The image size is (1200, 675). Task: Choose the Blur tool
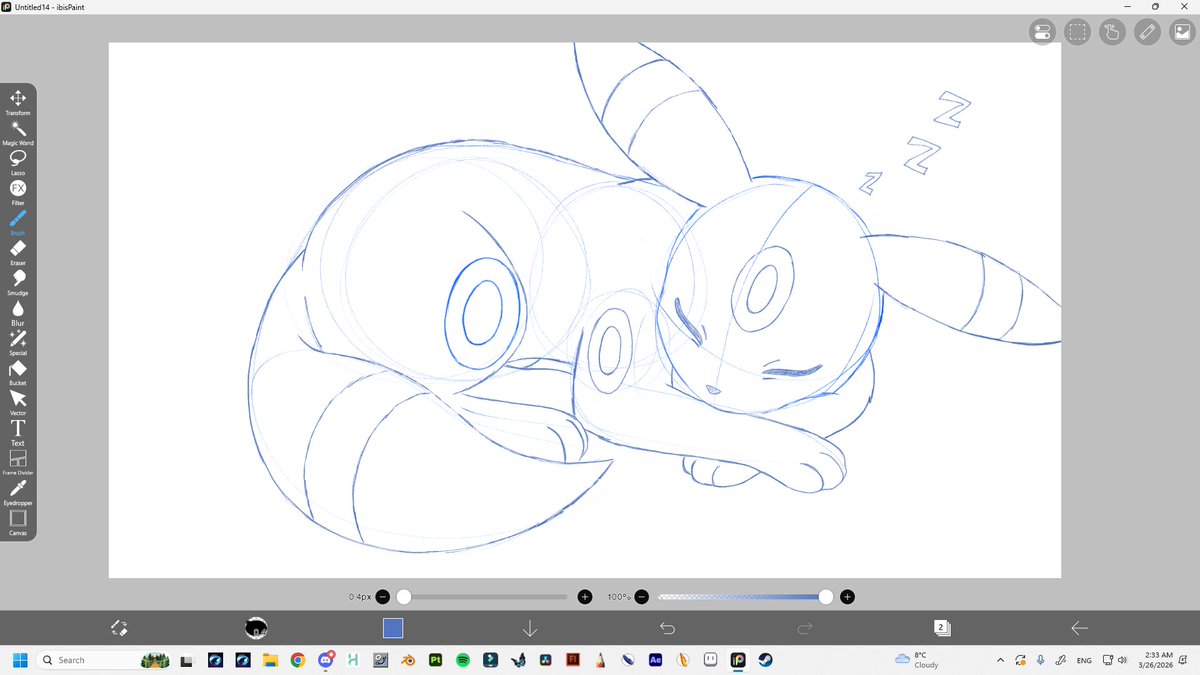pos(17,308)
